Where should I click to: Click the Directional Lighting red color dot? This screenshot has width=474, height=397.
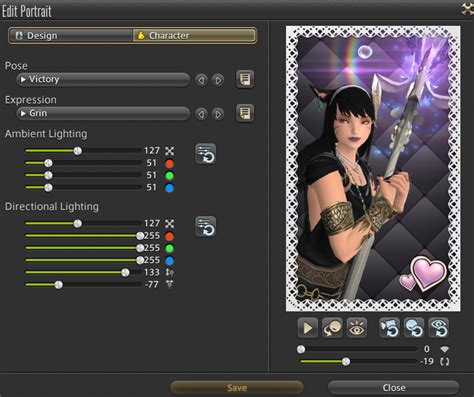click(x=170, y=236)
